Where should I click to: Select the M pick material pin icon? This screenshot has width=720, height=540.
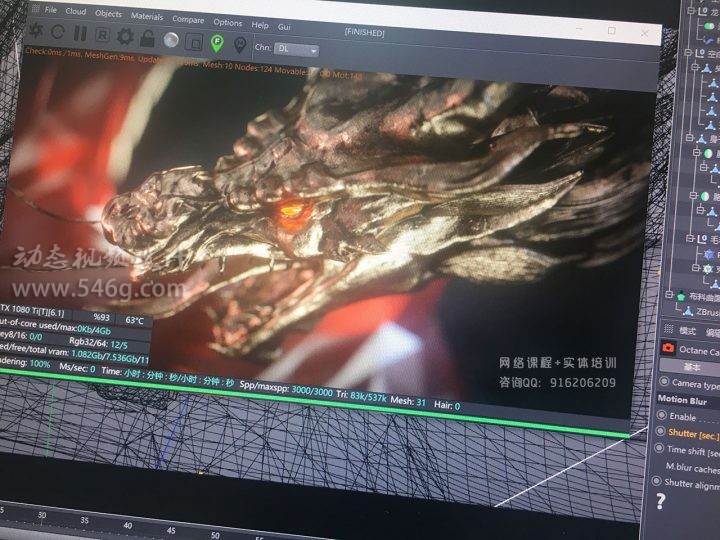pos(240,45)
